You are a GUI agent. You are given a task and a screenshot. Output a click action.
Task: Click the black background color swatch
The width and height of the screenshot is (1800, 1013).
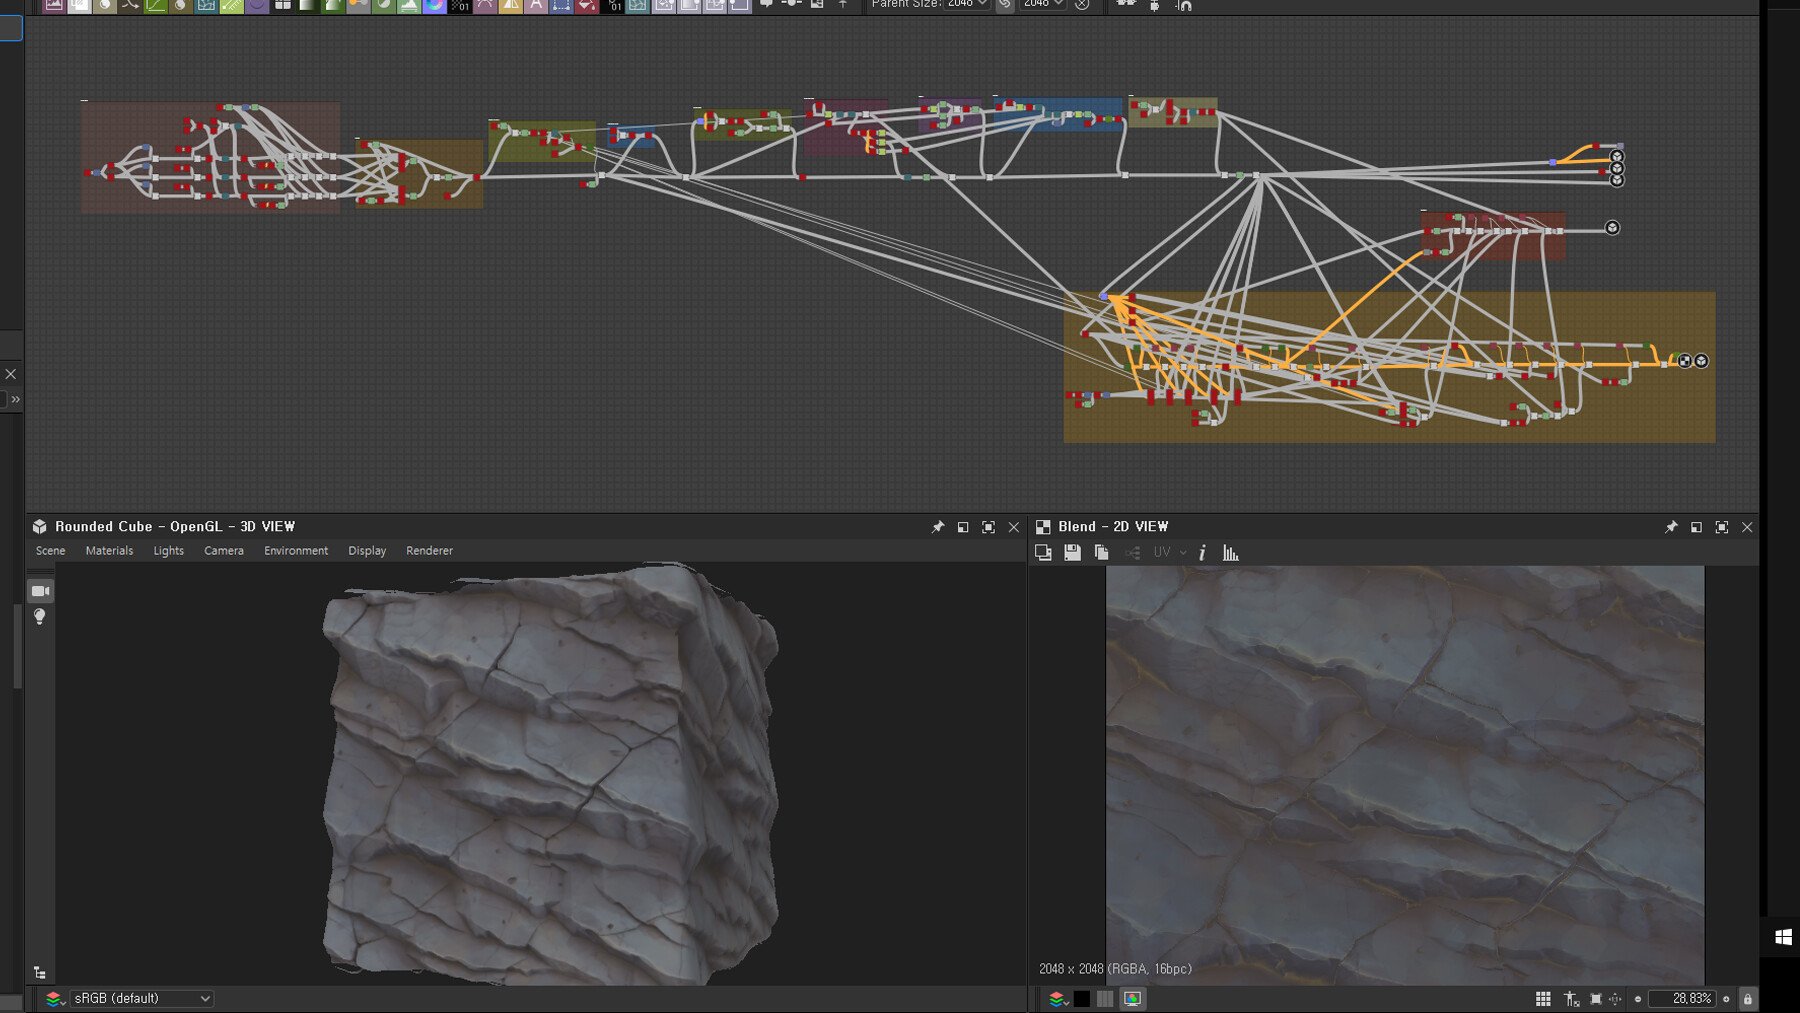pyautogui.click(x=1082, y=999)
